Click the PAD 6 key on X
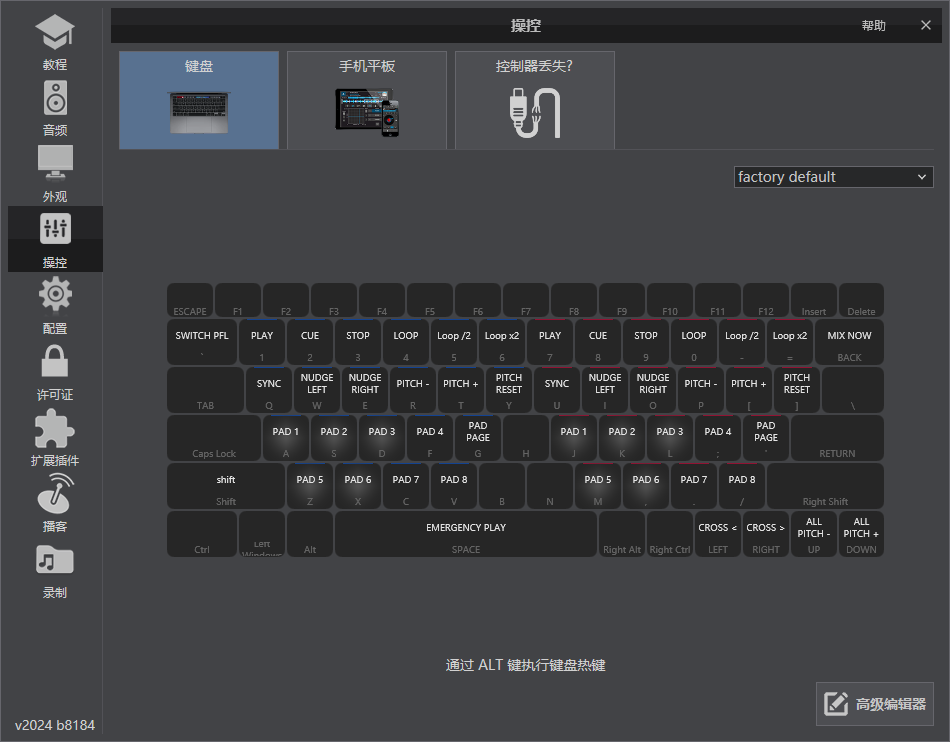Viewport: 950px width, 742px height. click(x=357, y=486)
